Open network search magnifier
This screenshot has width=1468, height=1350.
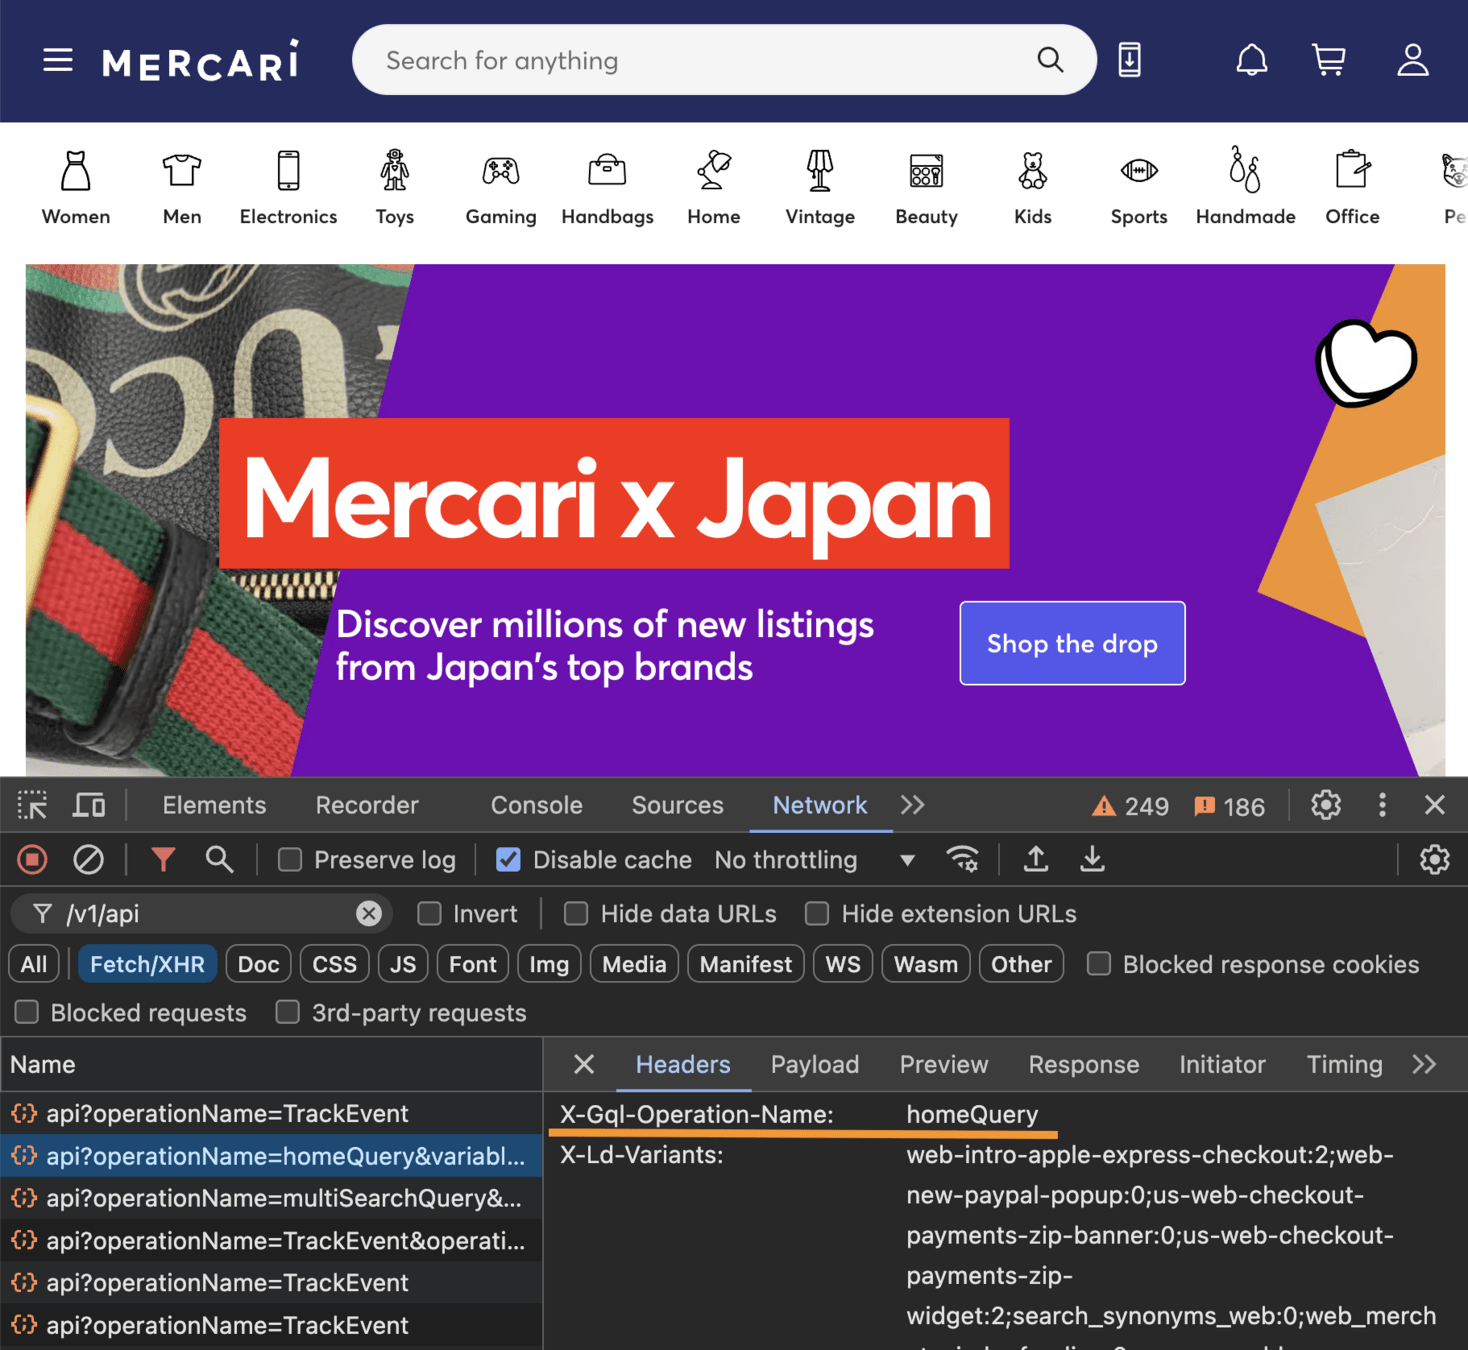219,859
